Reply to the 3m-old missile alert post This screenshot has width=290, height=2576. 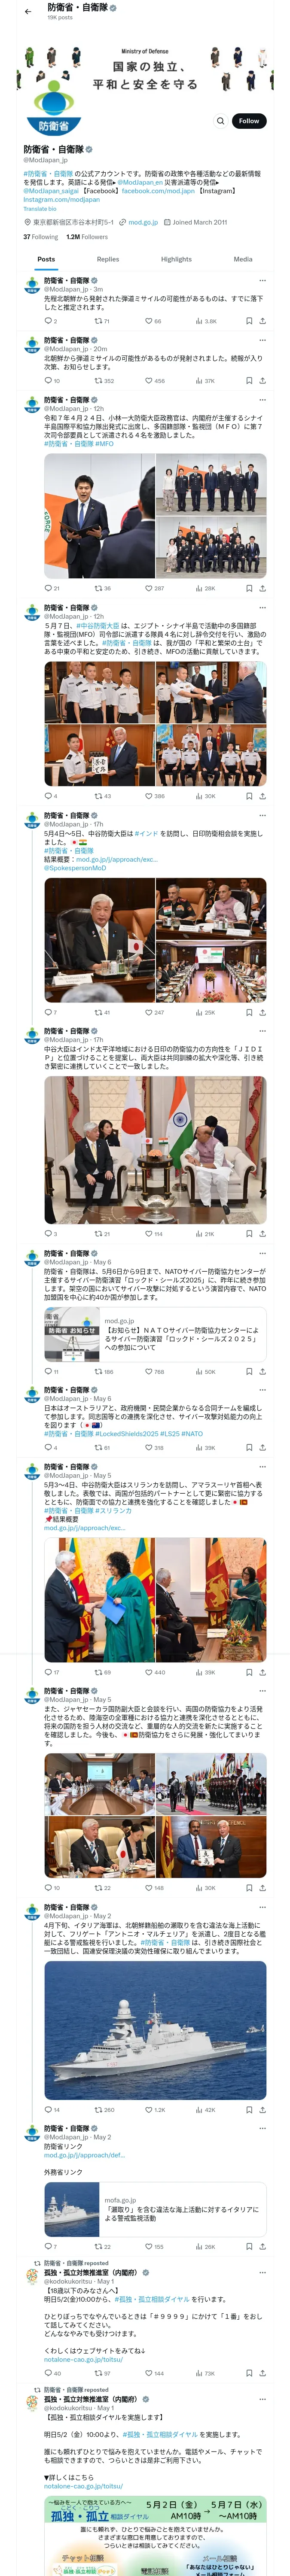coord(50,321)
